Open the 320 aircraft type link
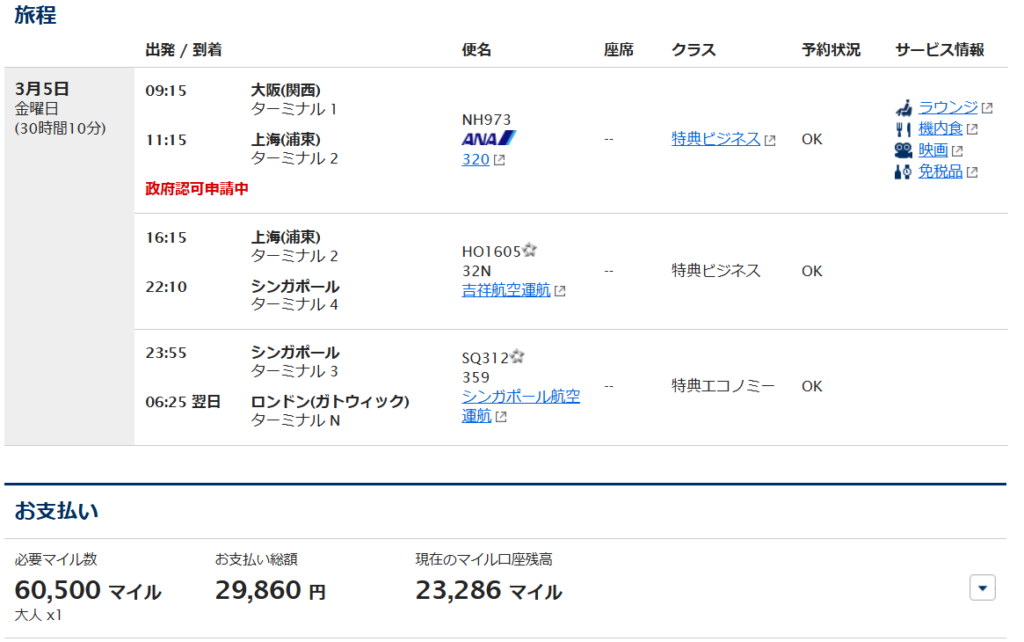The image size is (1024, 642). [475, 159]
